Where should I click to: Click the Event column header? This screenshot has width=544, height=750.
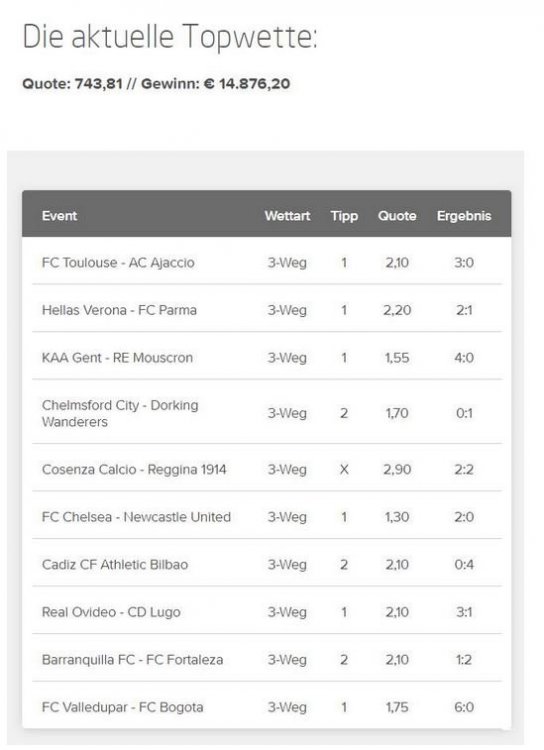click(x=59, y=216)
